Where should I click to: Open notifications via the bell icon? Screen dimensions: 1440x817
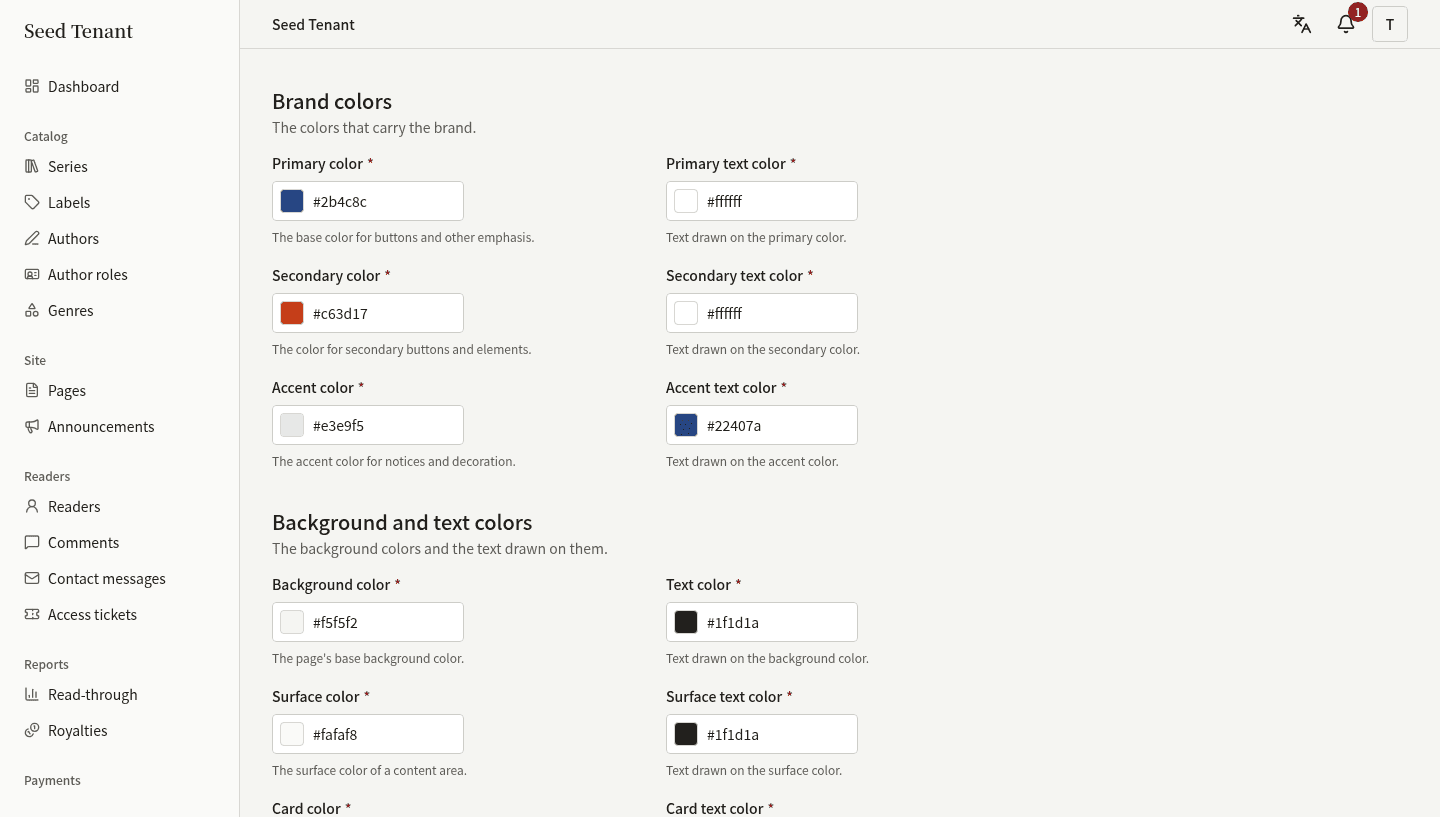(1346, 25)
